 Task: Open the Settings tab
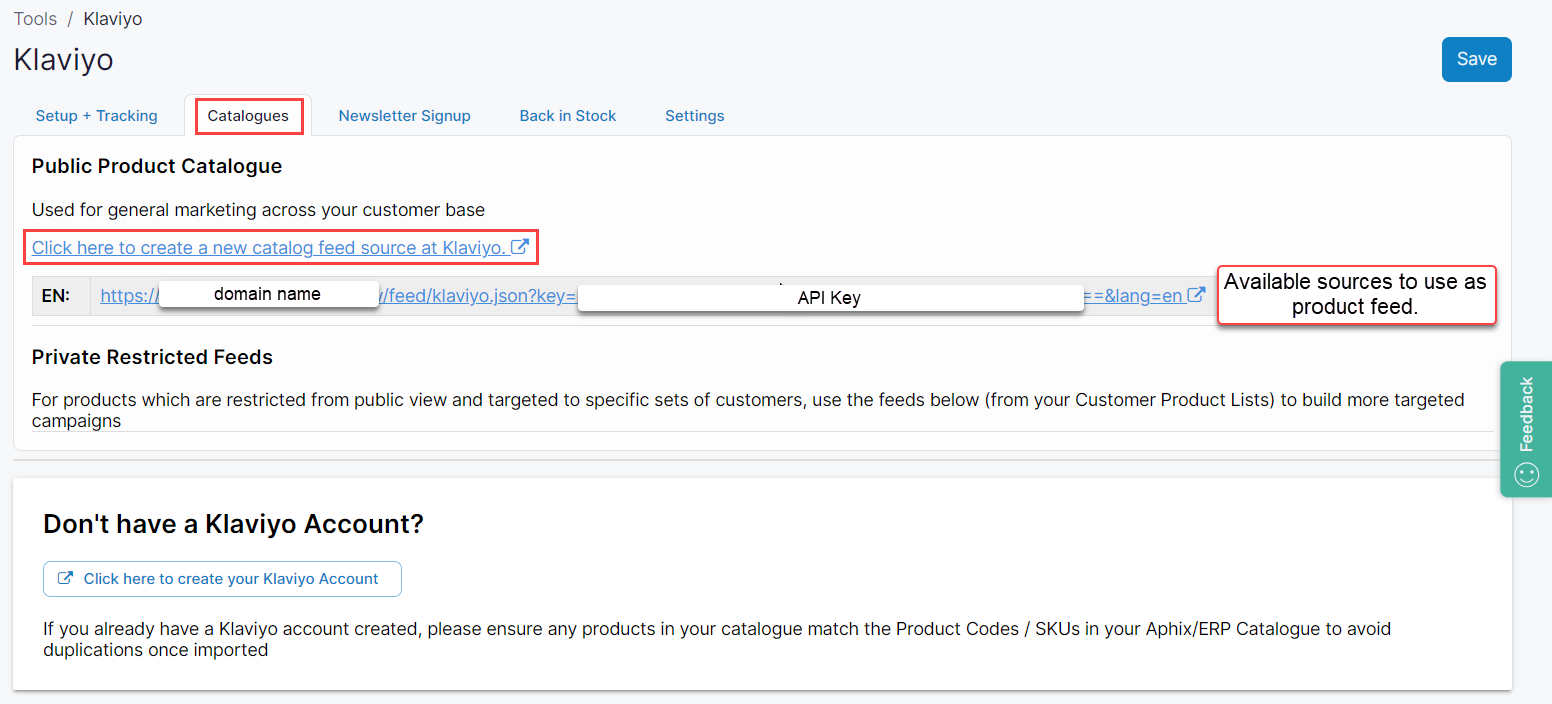(x=694, y=116)
